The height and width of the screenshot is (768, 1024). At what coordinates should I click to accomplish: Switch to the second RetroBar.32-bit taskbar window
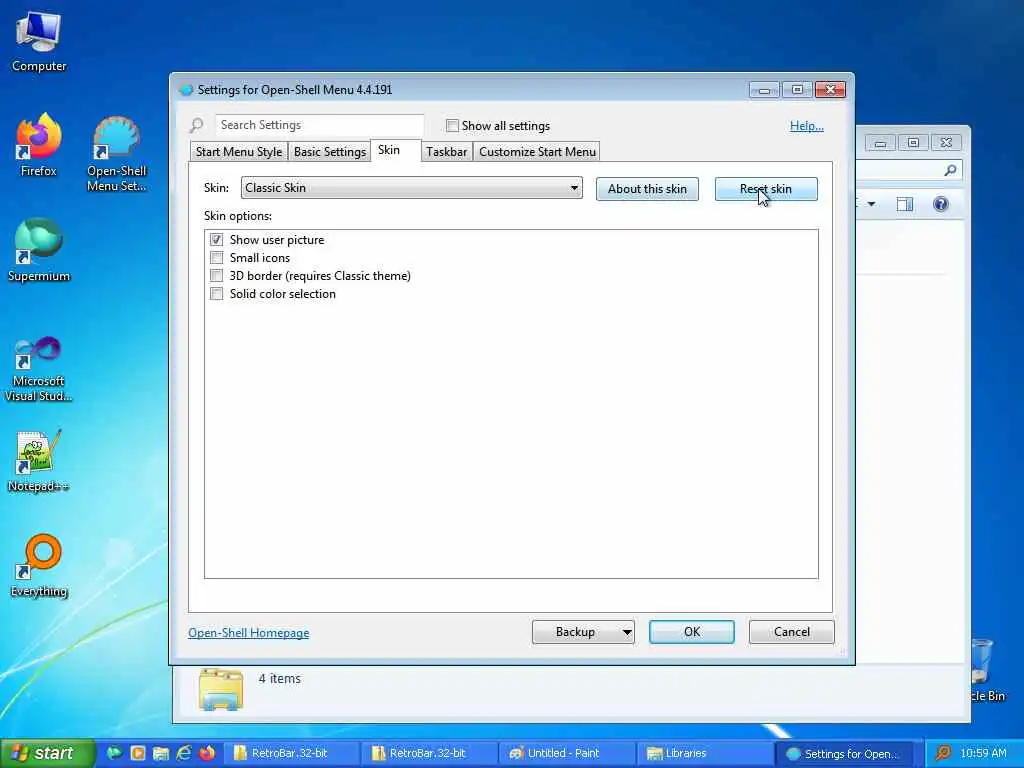429,753
